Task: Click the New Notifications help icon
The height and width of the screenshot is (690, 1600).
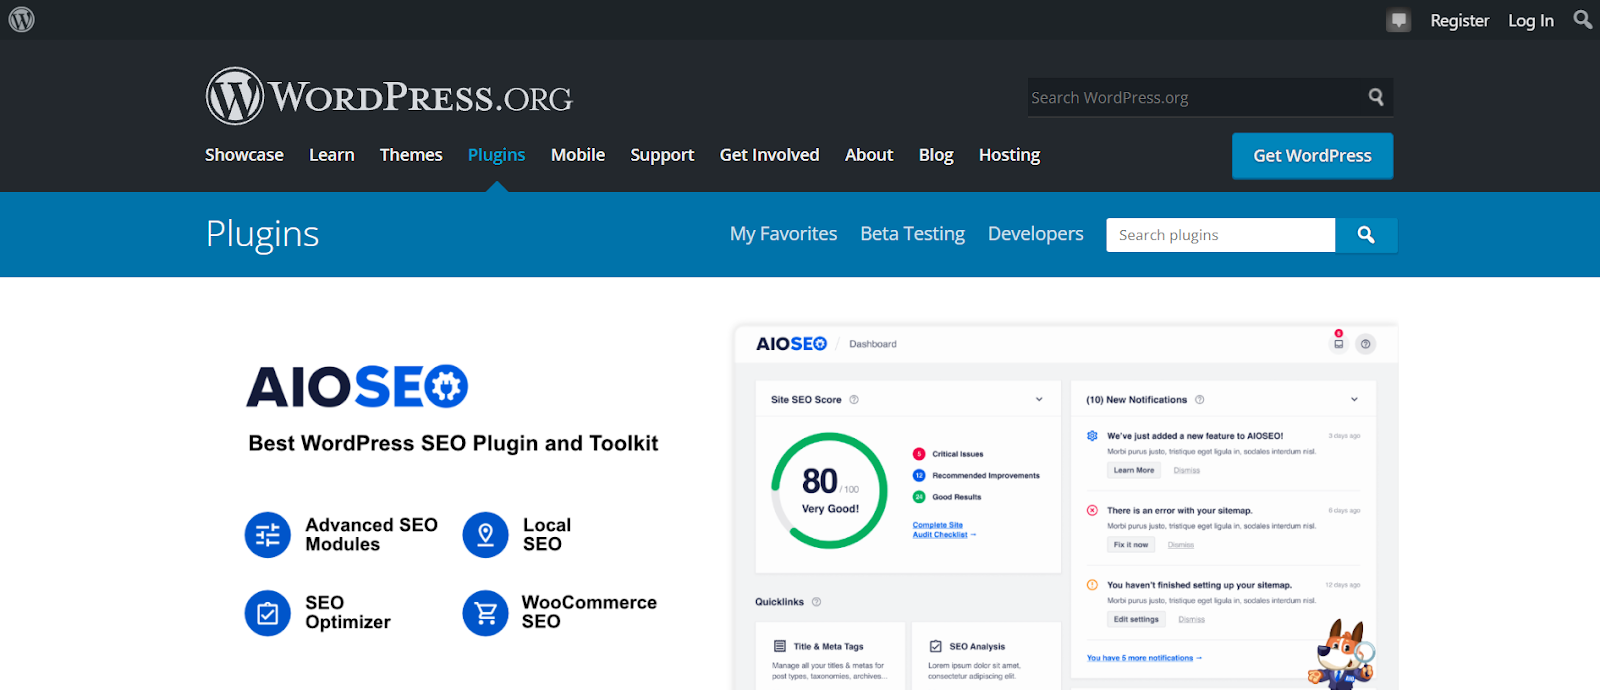Action: coord(1200,400)
